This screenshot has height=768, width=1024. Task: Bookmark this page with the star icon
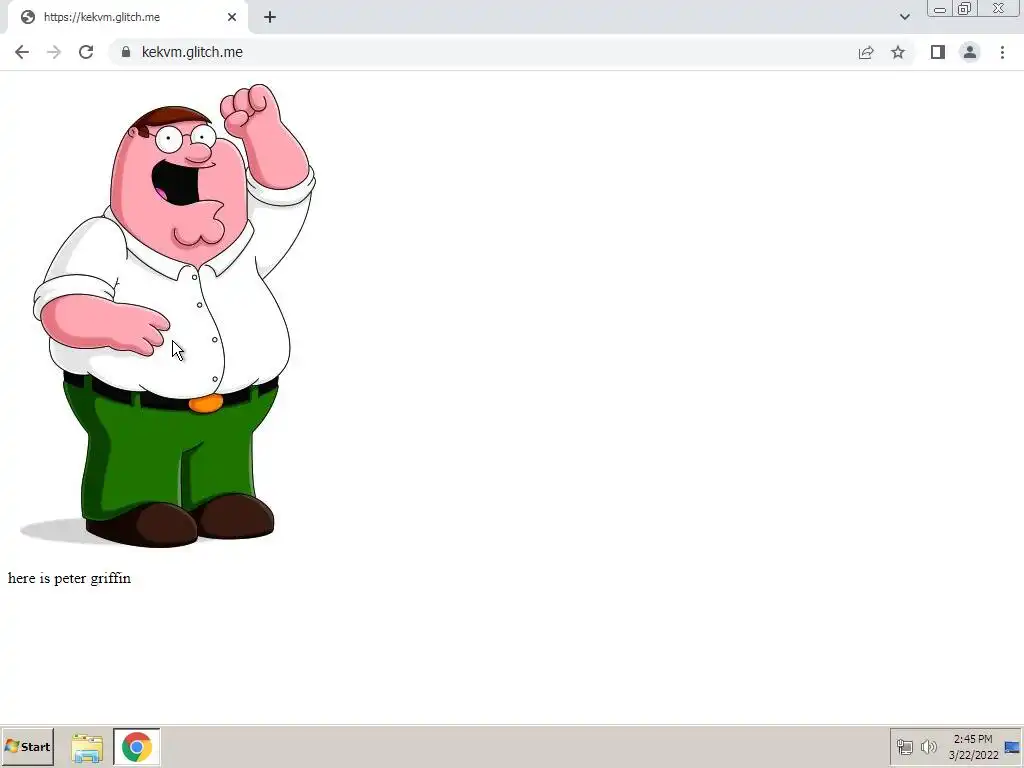click(898, 52)
